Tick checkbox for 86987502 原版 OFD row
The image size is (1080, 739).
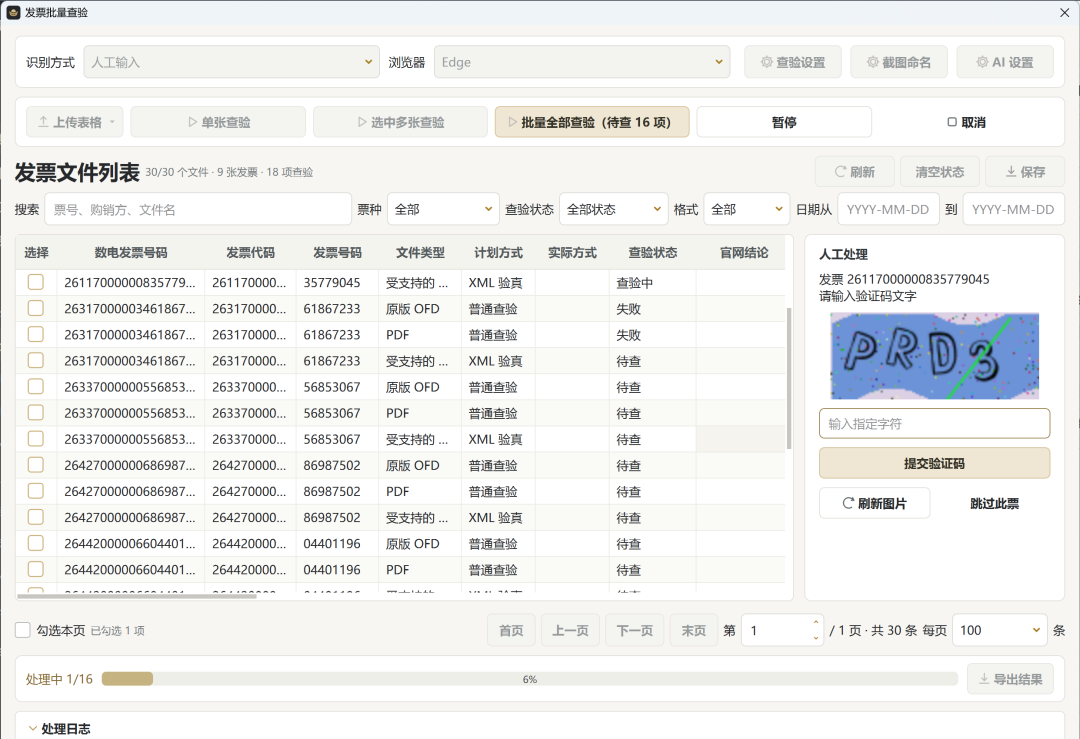click(x=36, y=465)
